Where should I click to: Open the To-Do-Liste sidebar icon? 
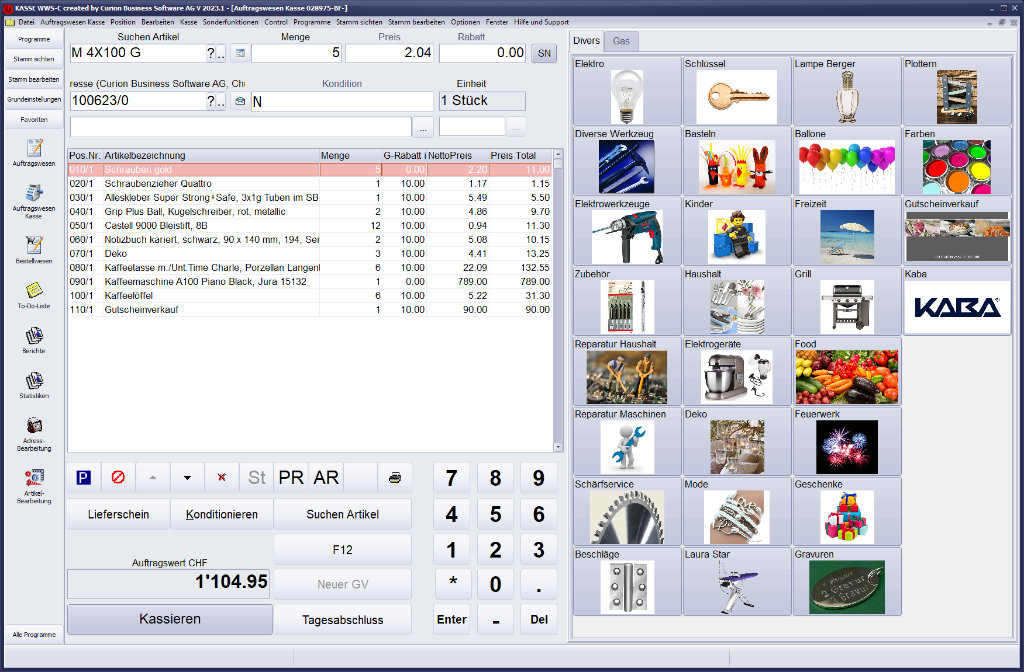34,294
